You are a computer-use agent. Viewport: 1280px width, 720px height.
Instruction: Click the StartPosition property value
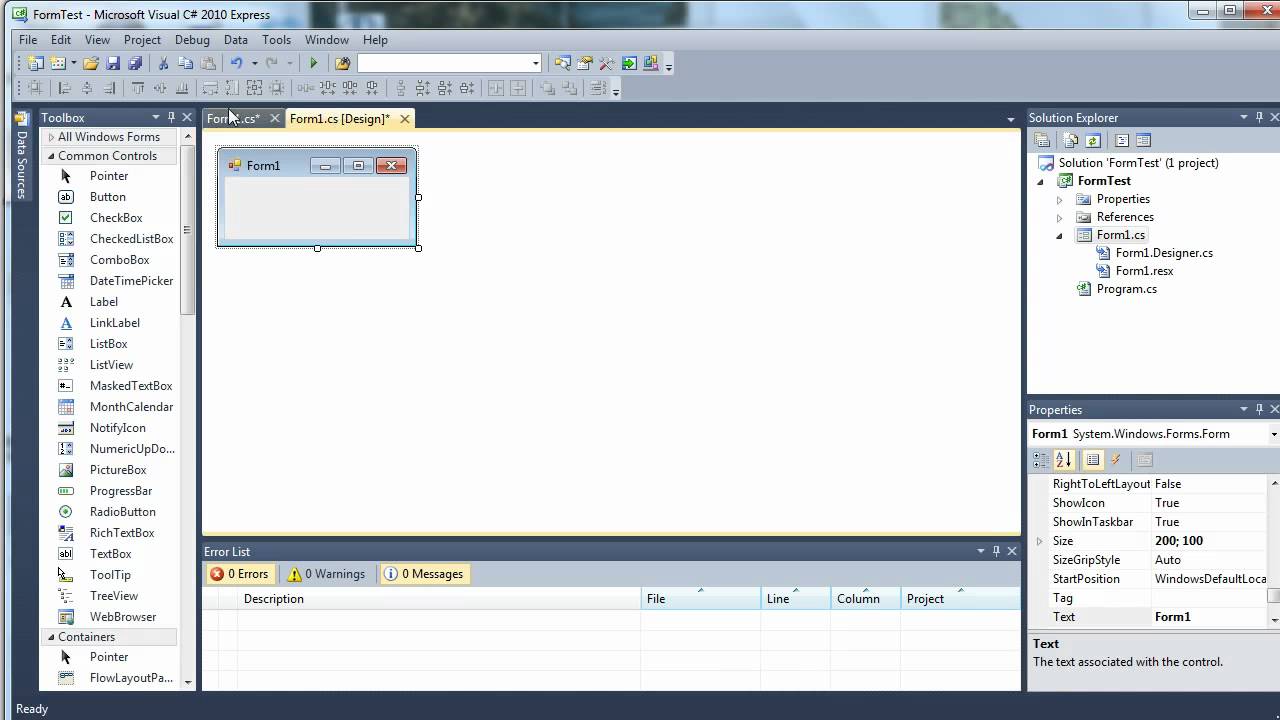[1209, 579]
